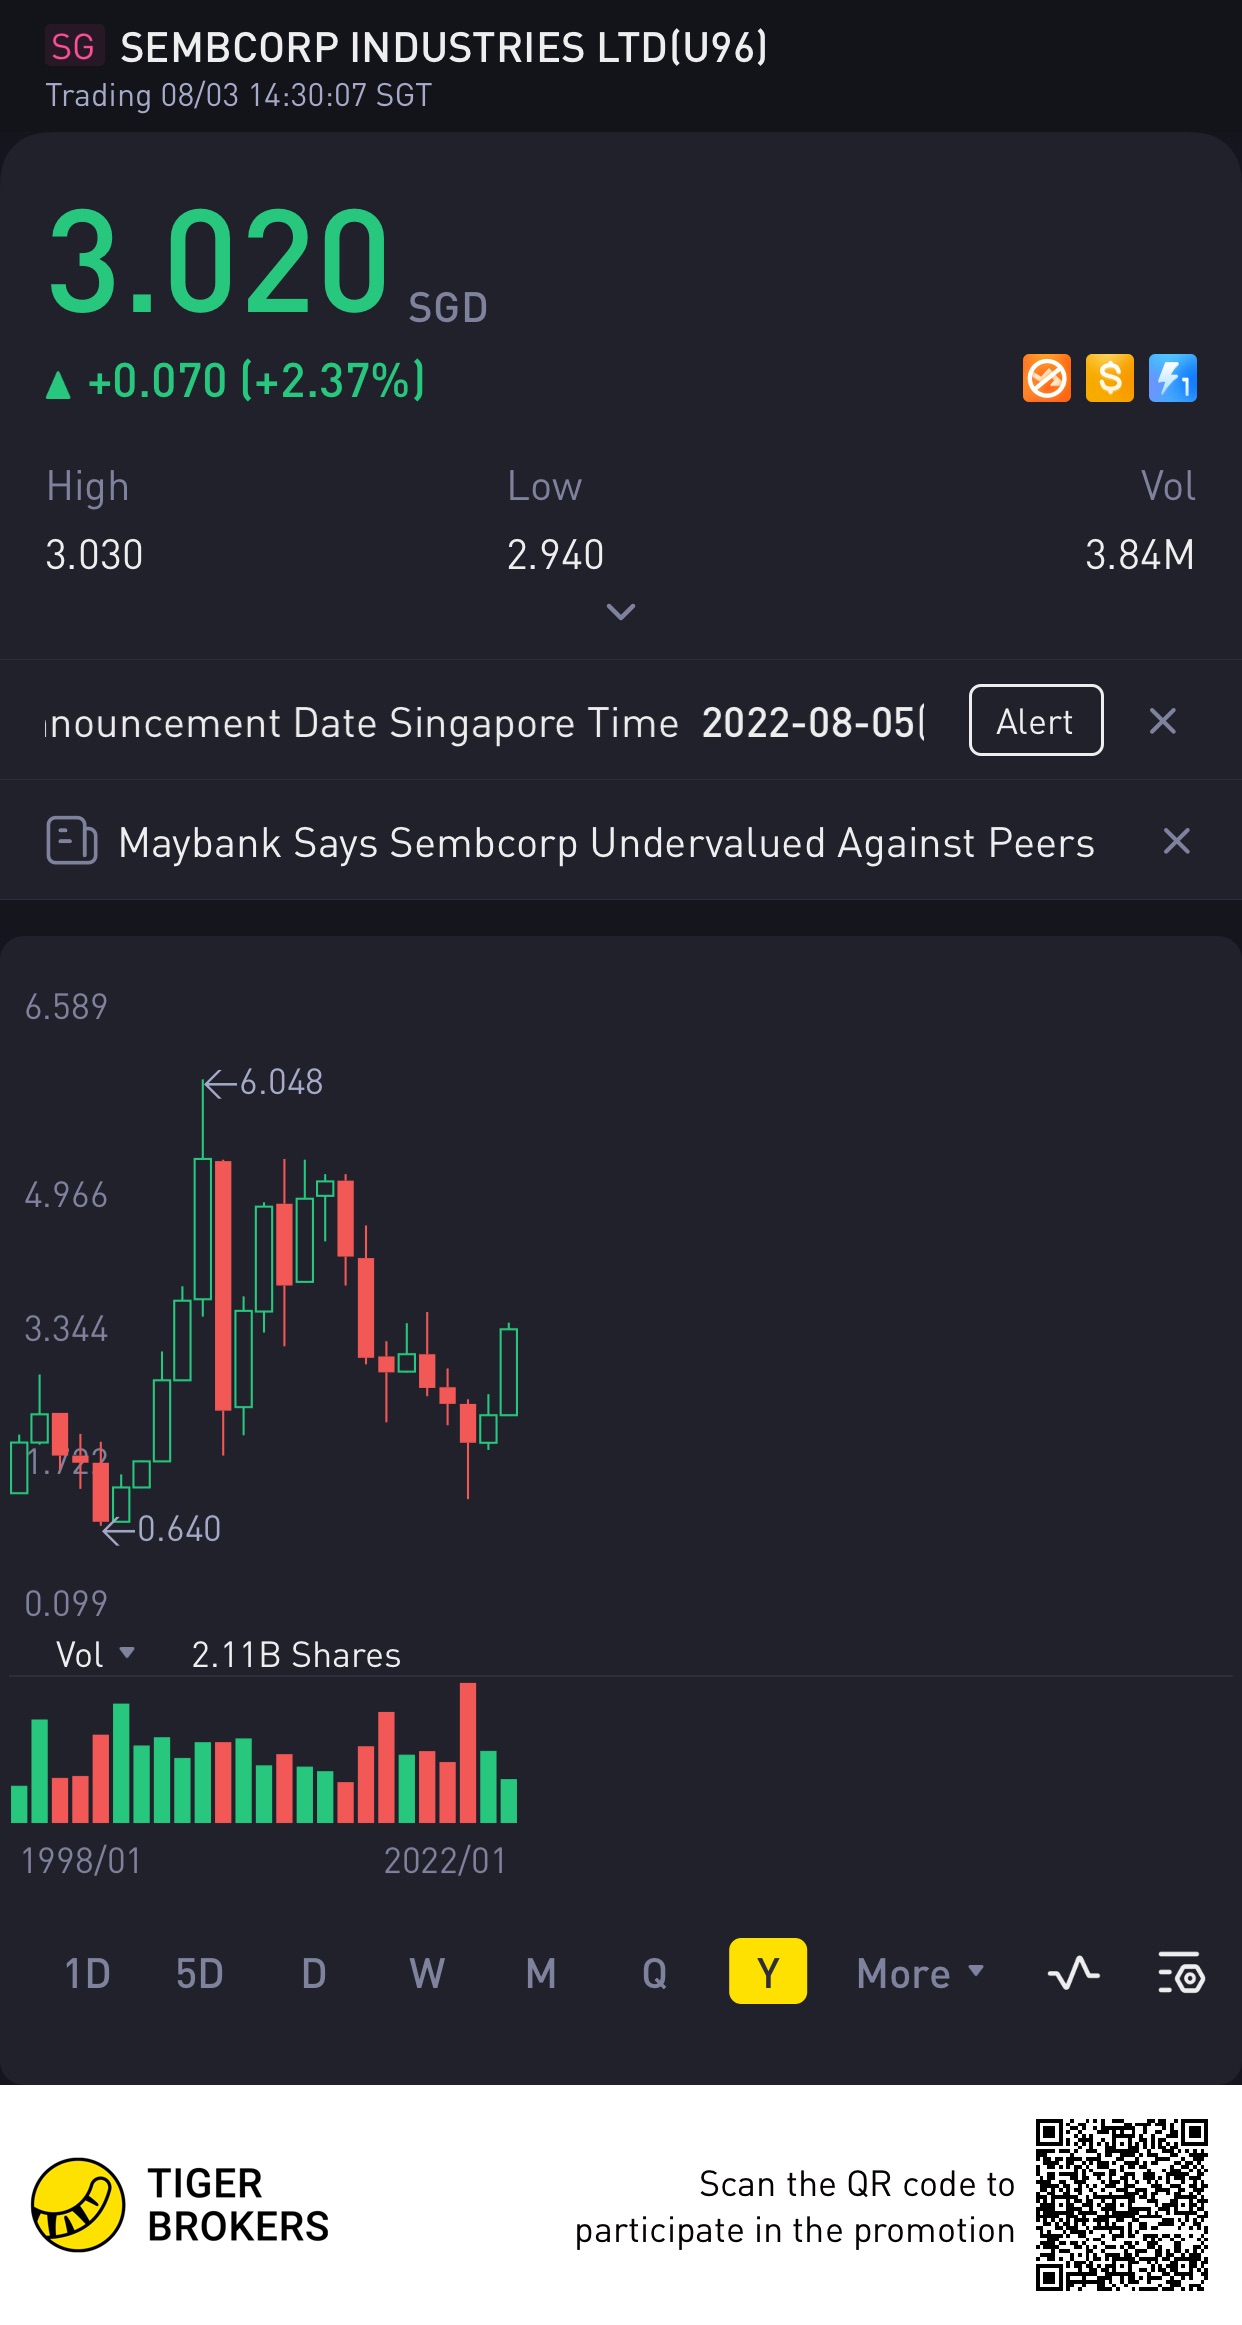Open the More timeframes dropdown
This screenshot has height=2325, width=1242.
920,1973
